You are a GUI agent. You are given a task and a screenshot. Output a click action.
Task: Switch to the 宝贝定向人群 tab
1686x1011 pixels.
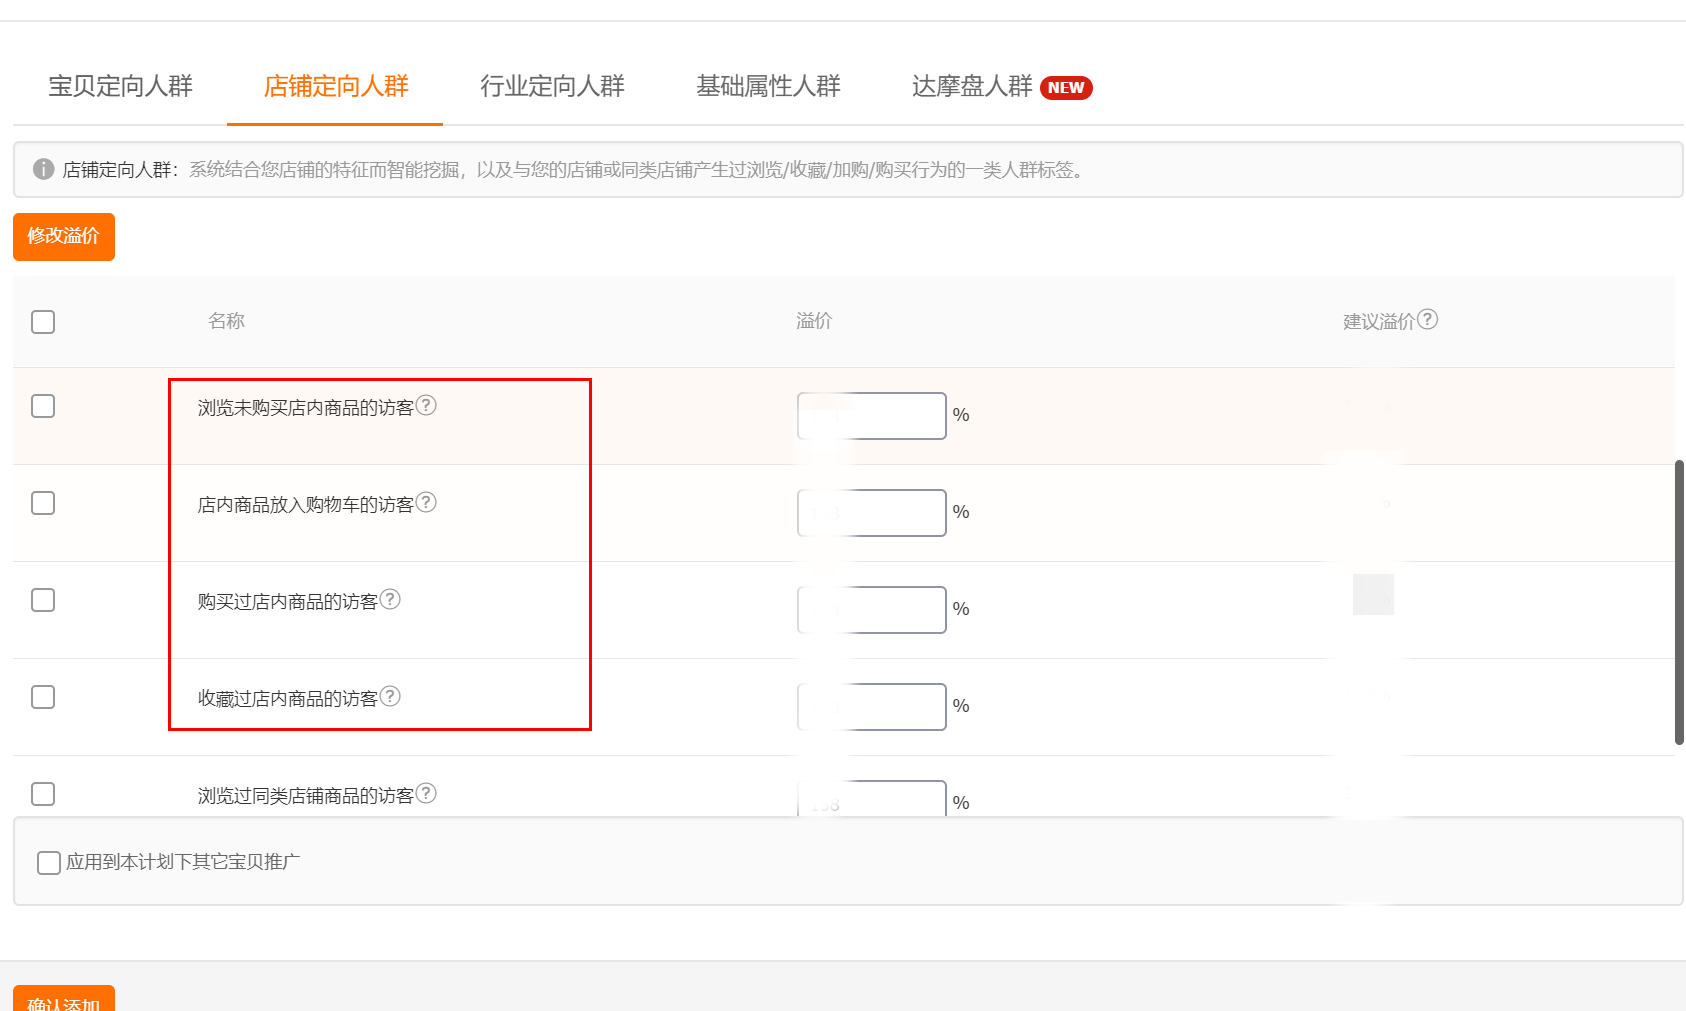(120, 87)
